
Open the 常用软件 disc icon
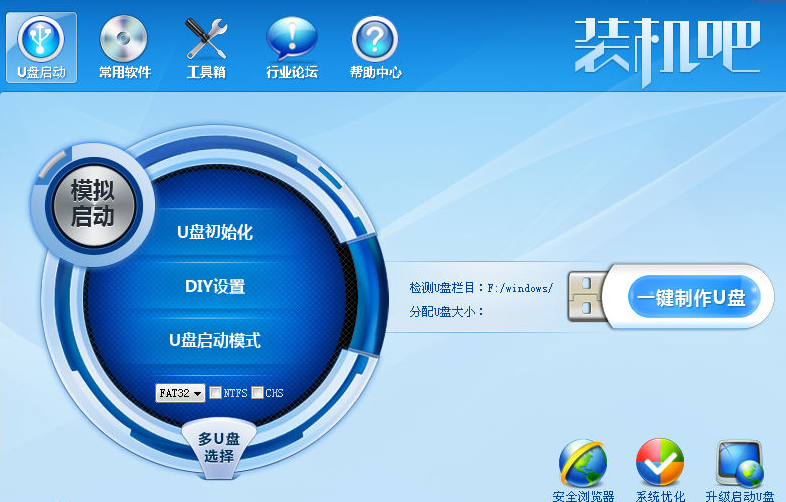(x=124, y=48)
